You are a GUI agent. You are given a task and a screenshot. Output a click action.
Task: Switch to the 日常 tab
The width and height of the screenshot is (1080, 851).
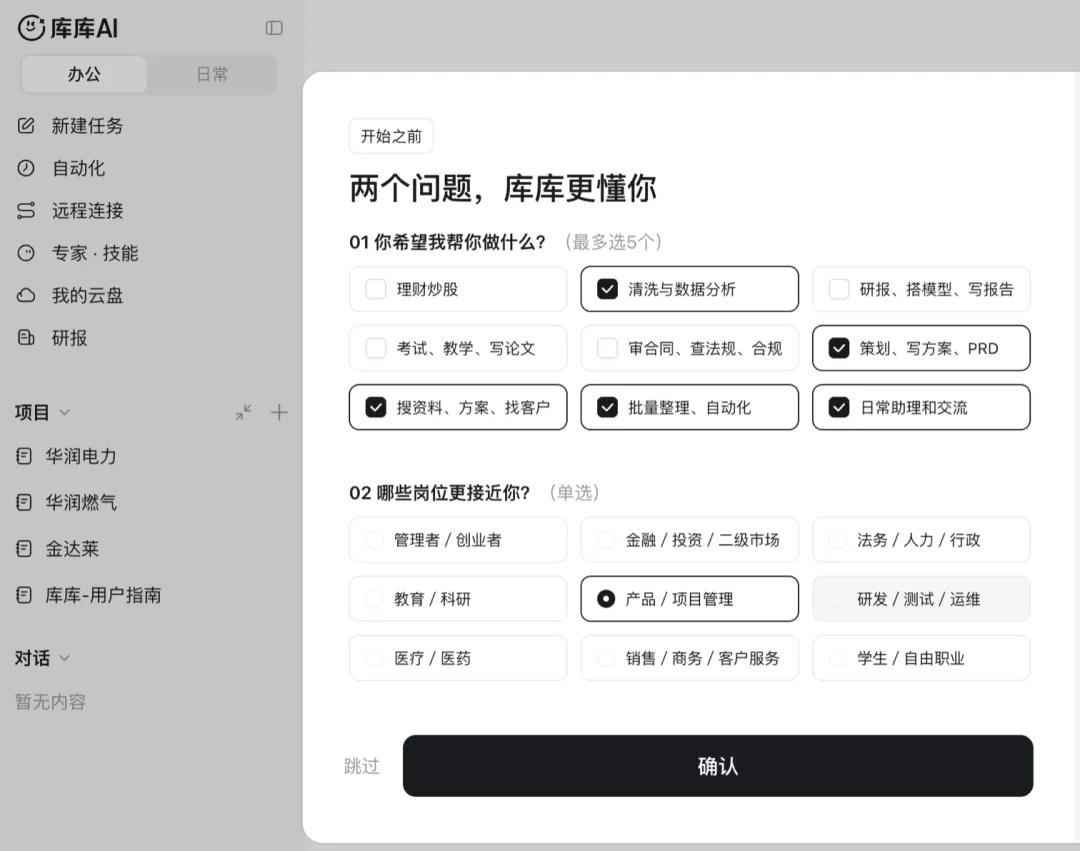tap(211, 74)
